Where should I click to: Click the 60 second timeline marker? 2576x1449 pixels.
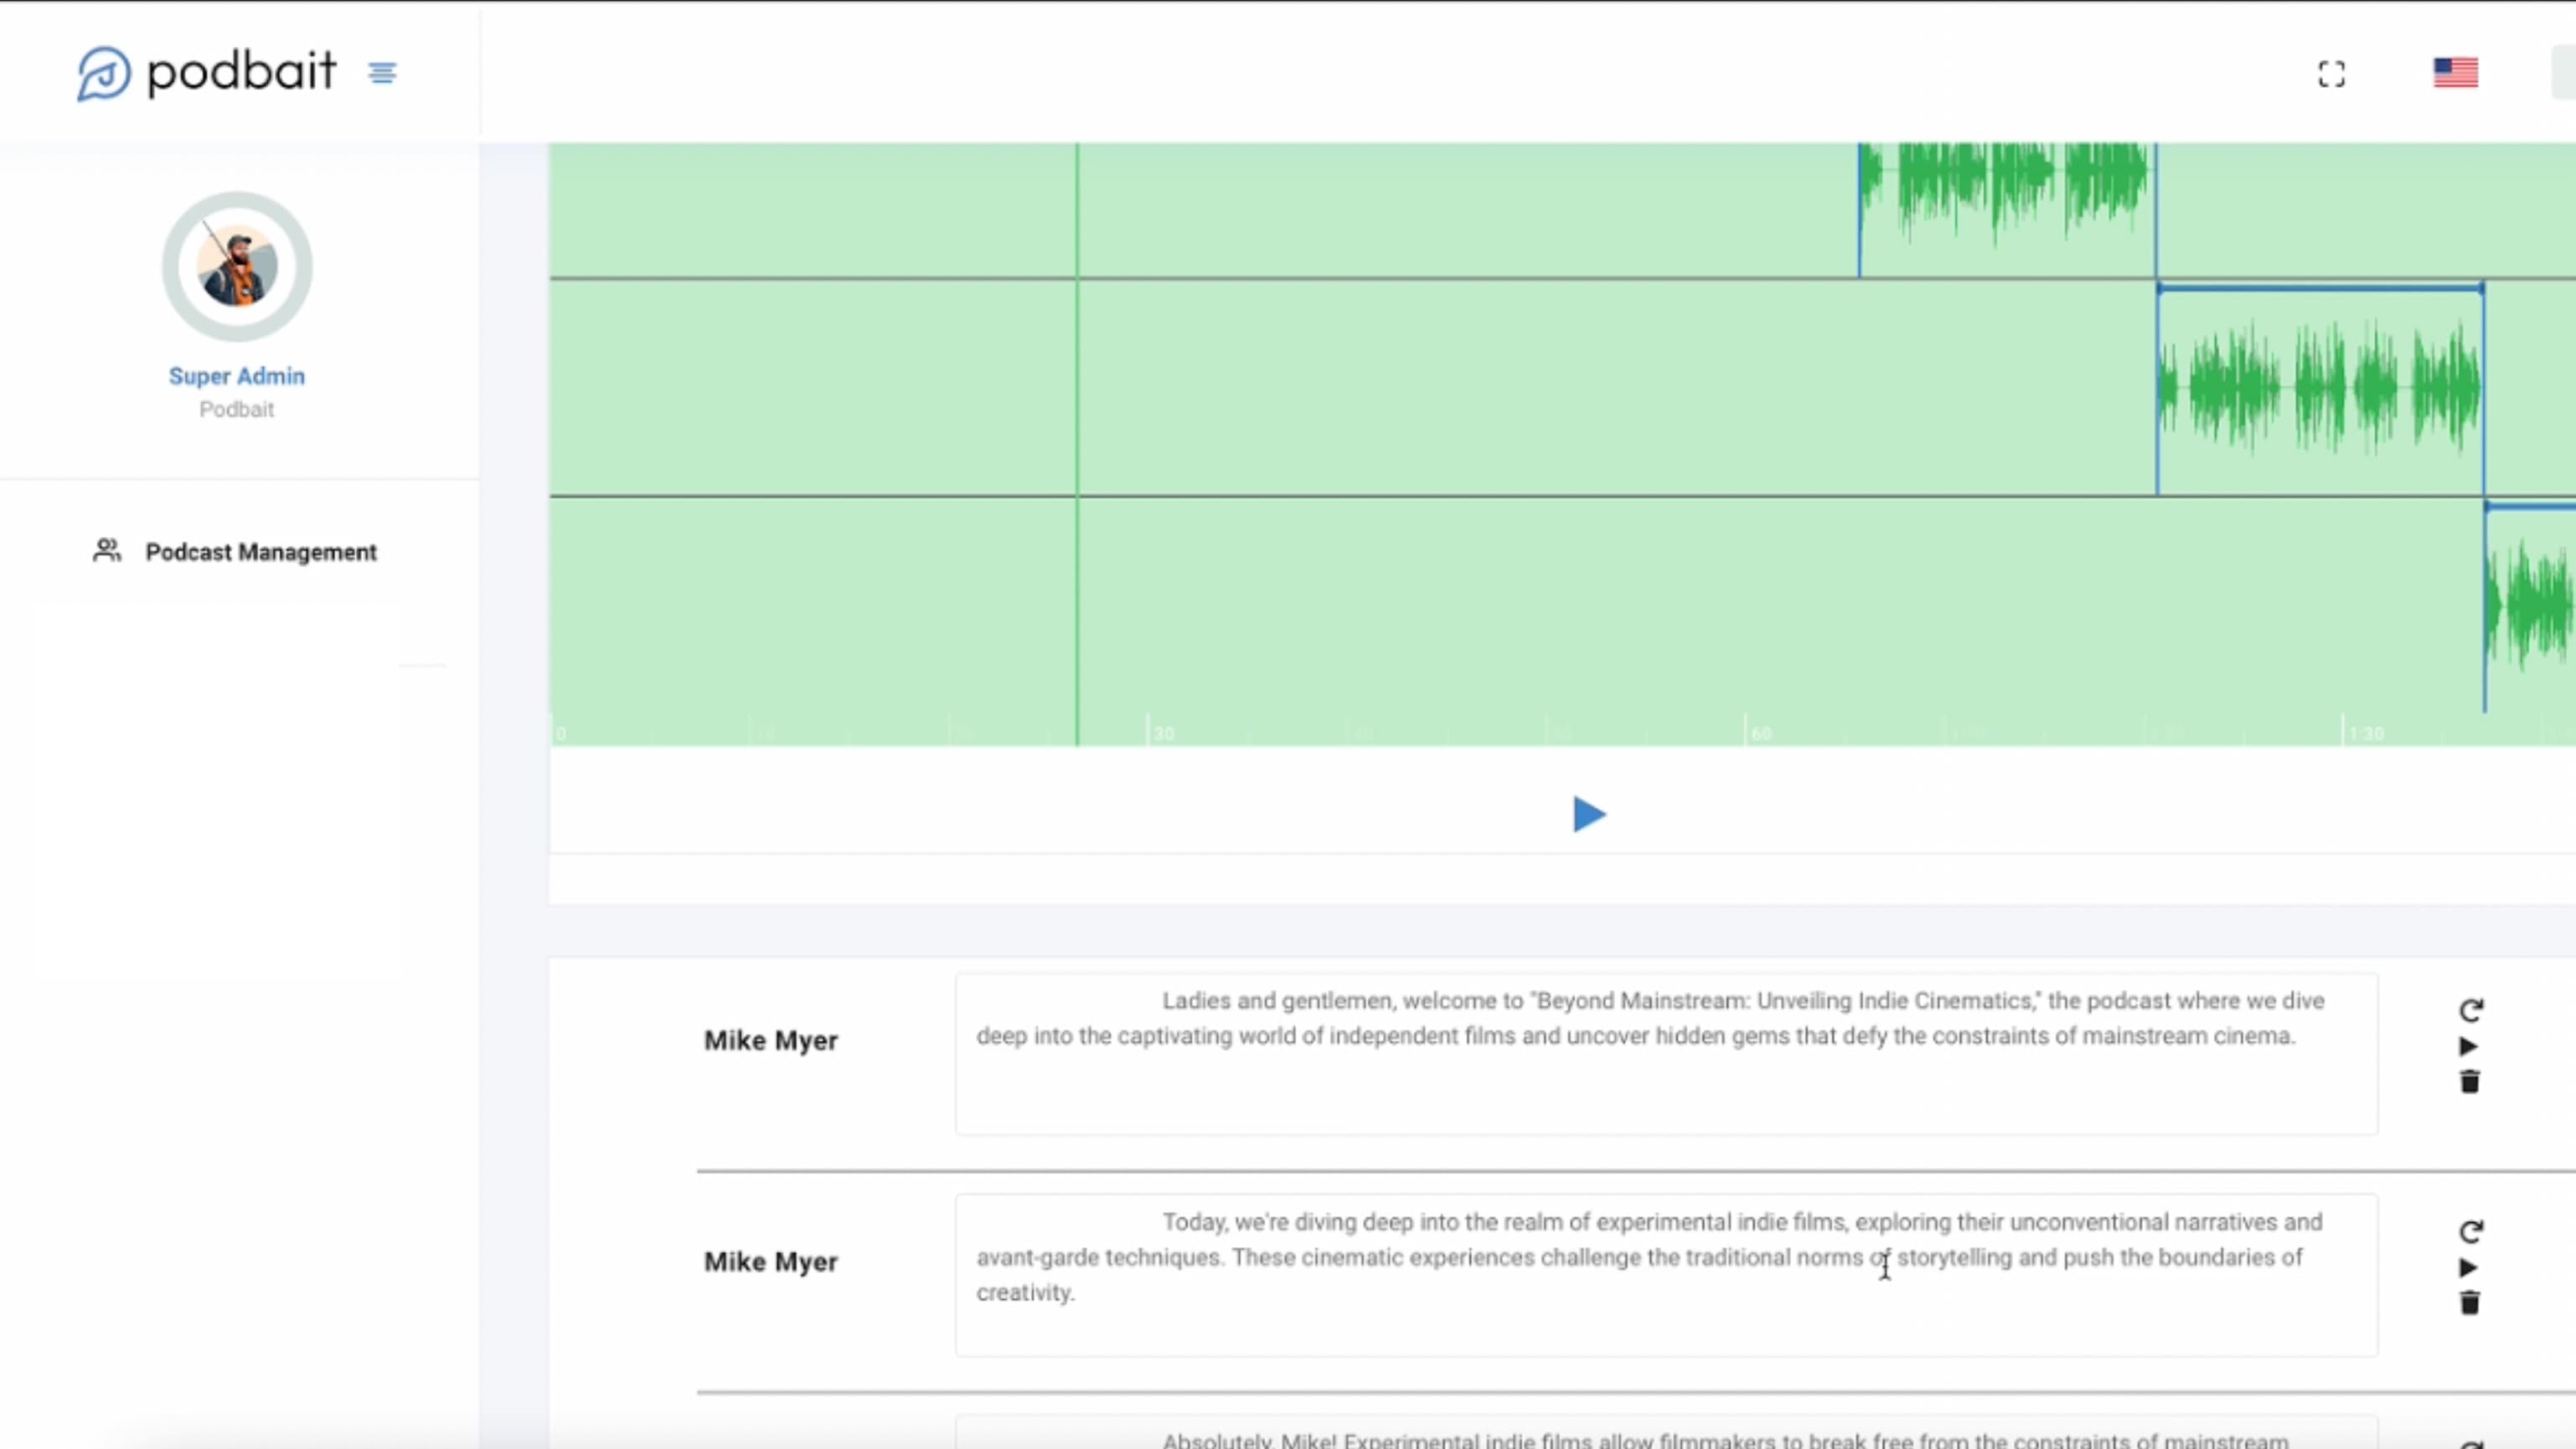(1761, 733)
